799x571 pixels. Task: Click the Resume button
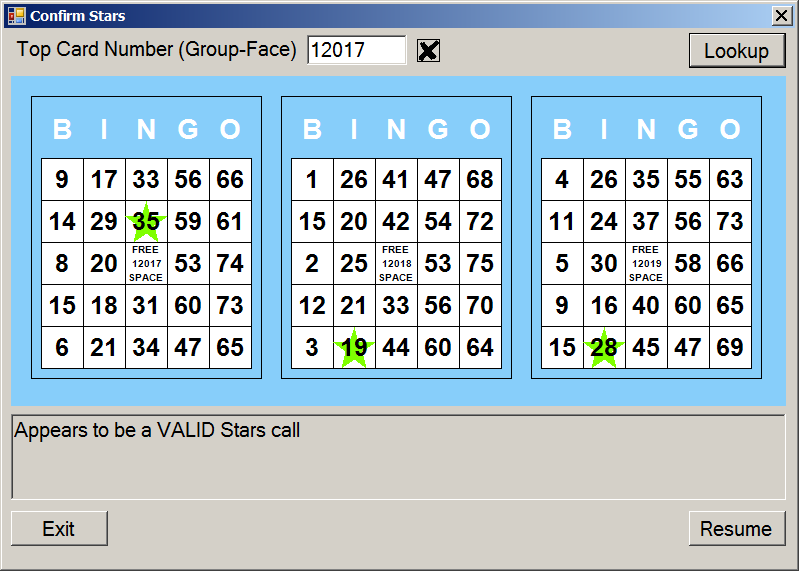pos(736,528)
